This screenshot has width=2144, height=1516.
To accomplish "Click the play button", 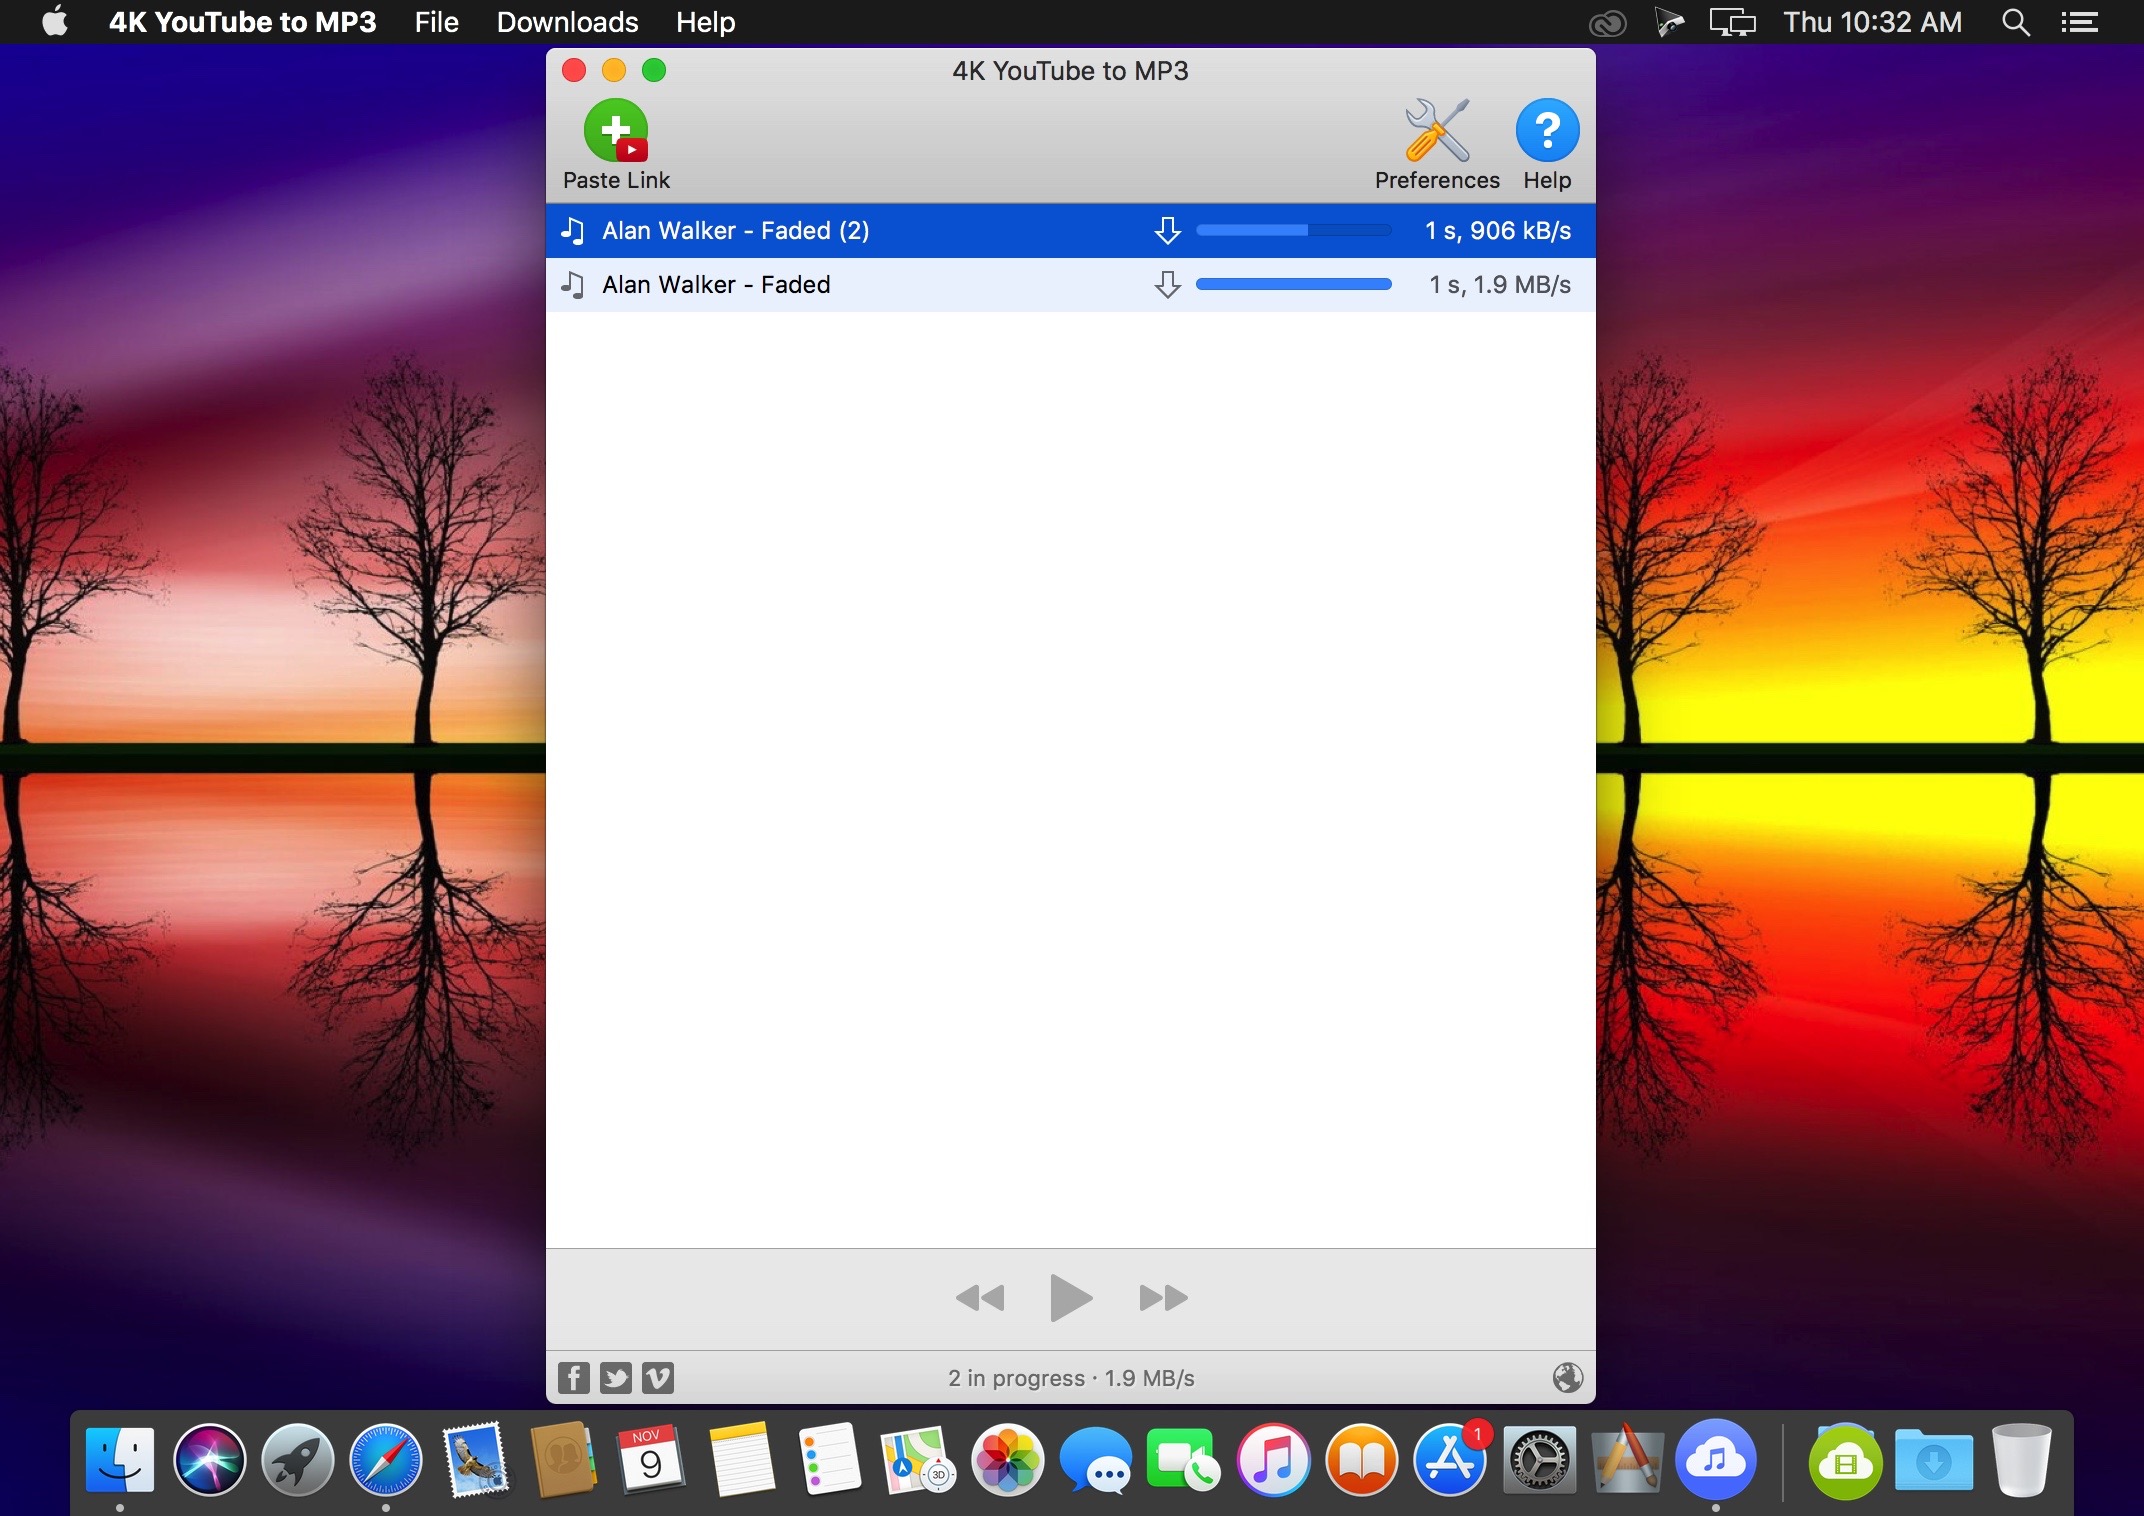I will coord(1070,1298).
